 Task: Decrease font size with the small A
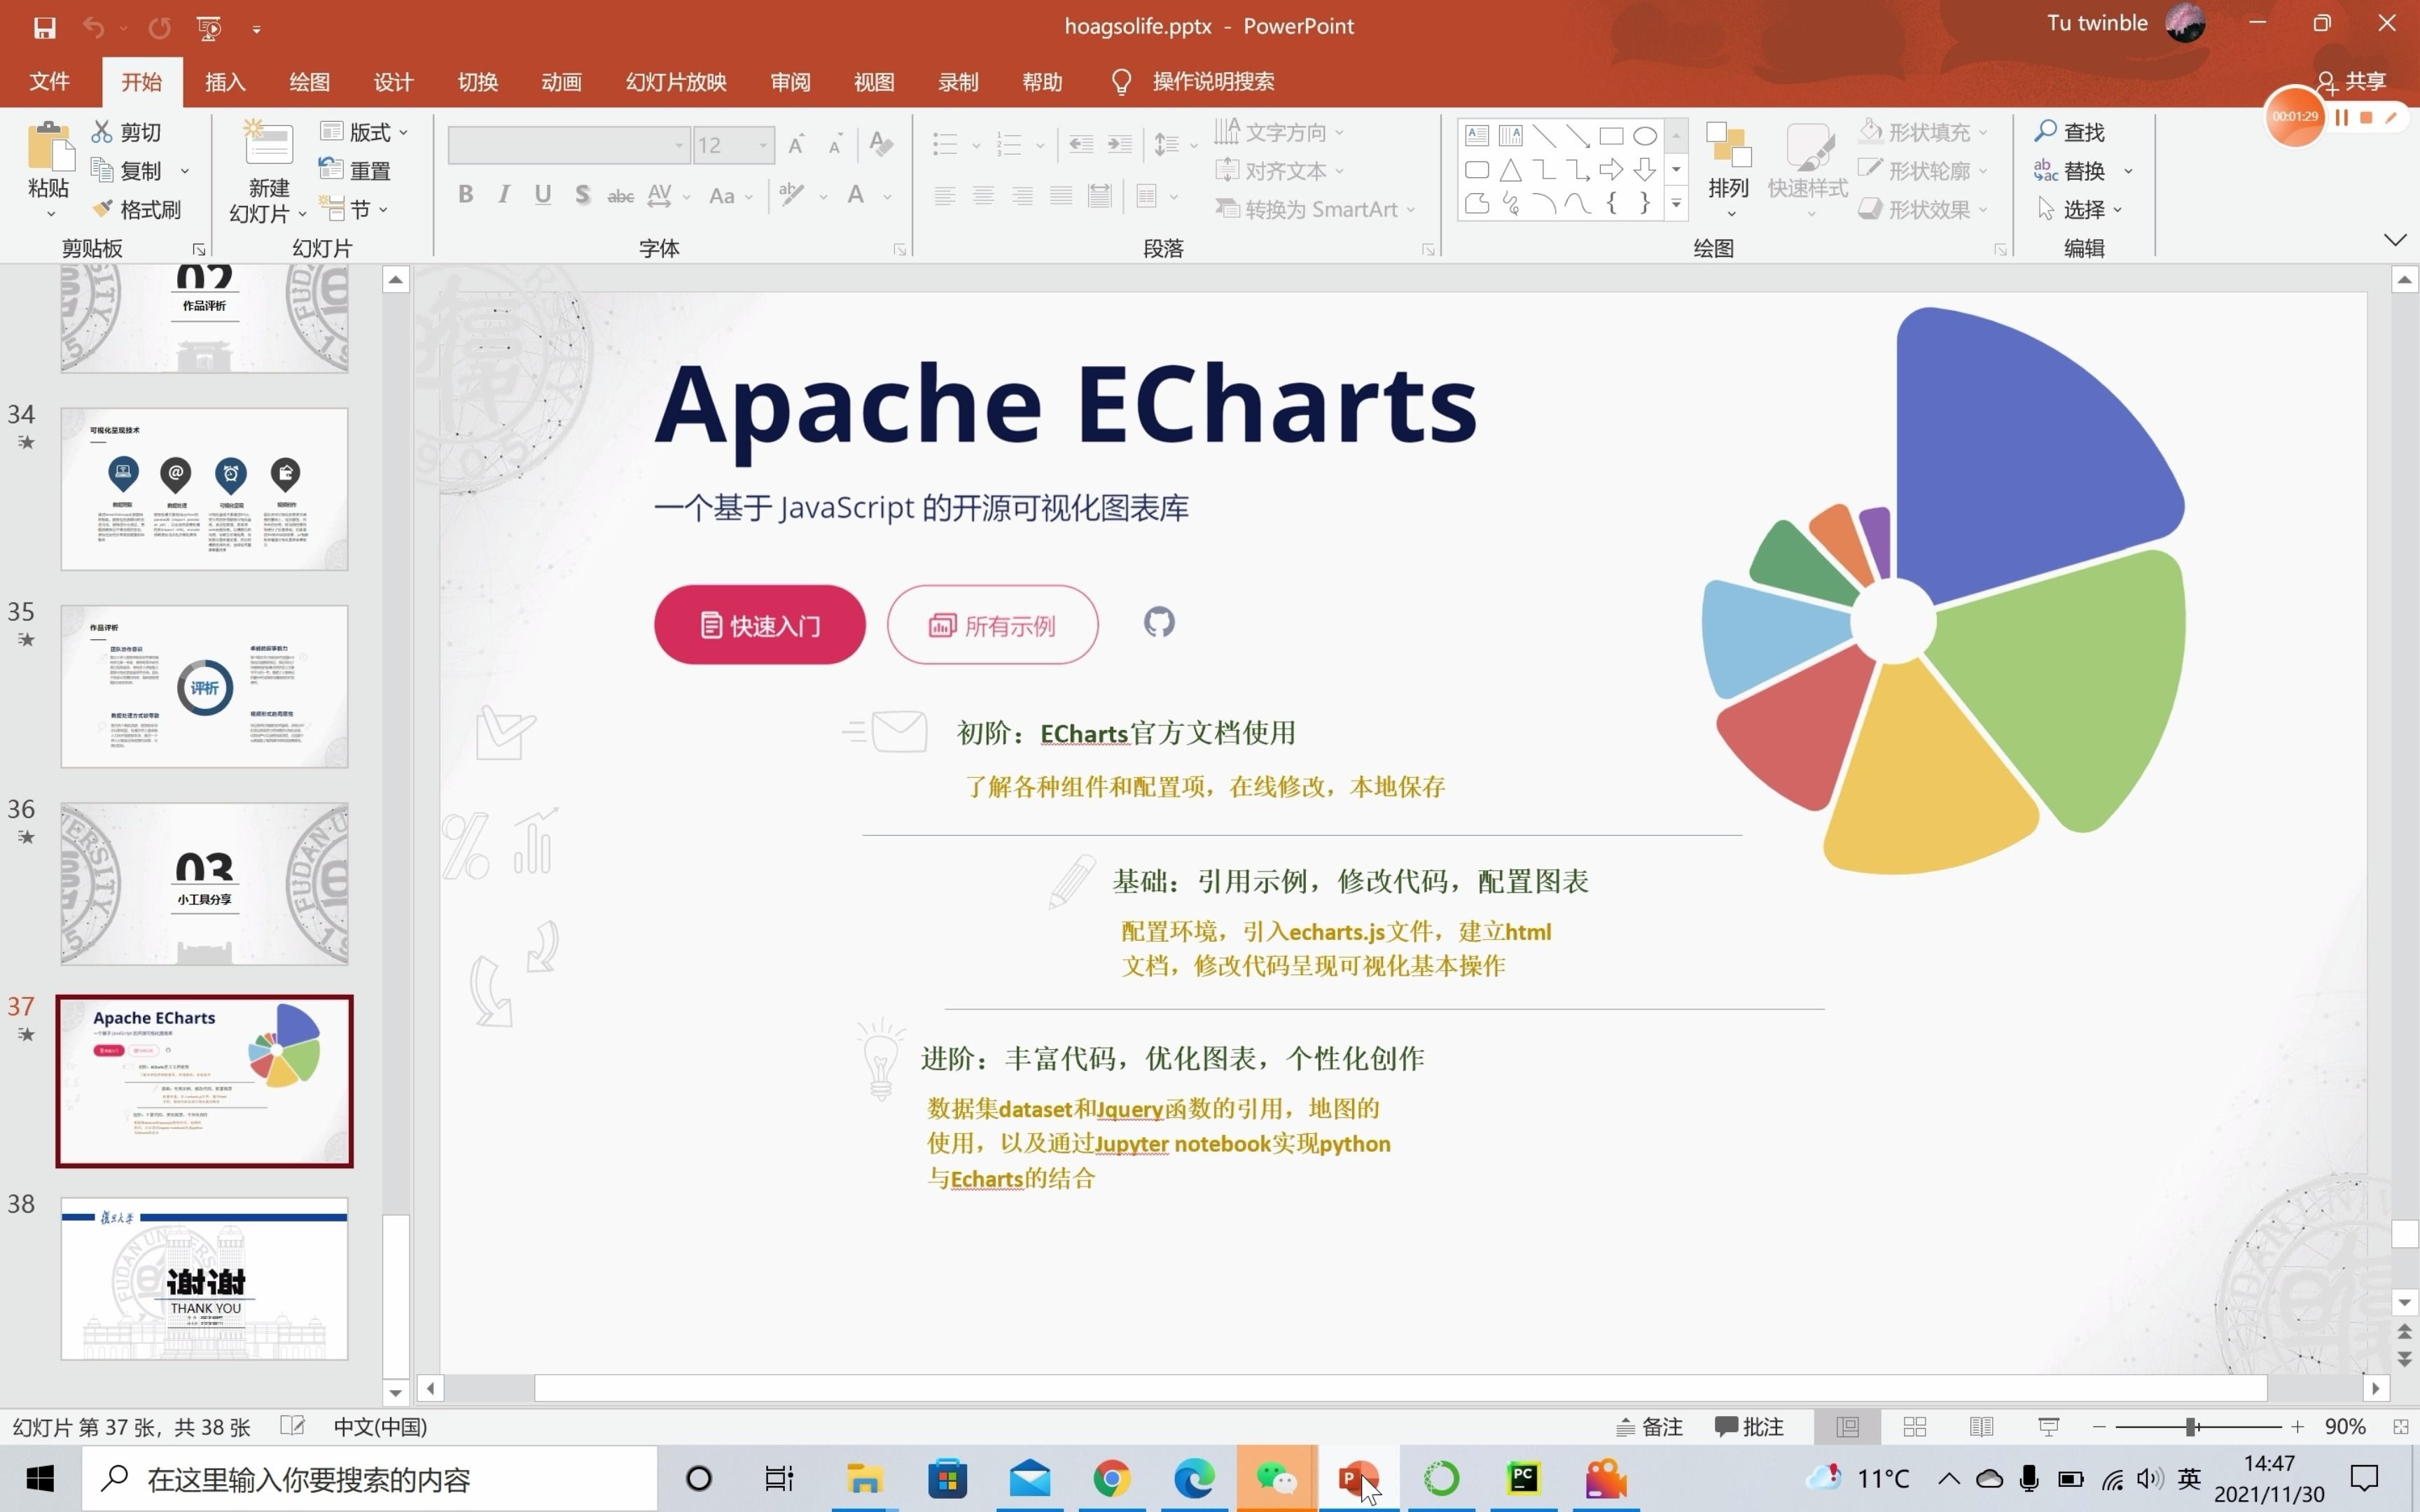pos(835,145)
